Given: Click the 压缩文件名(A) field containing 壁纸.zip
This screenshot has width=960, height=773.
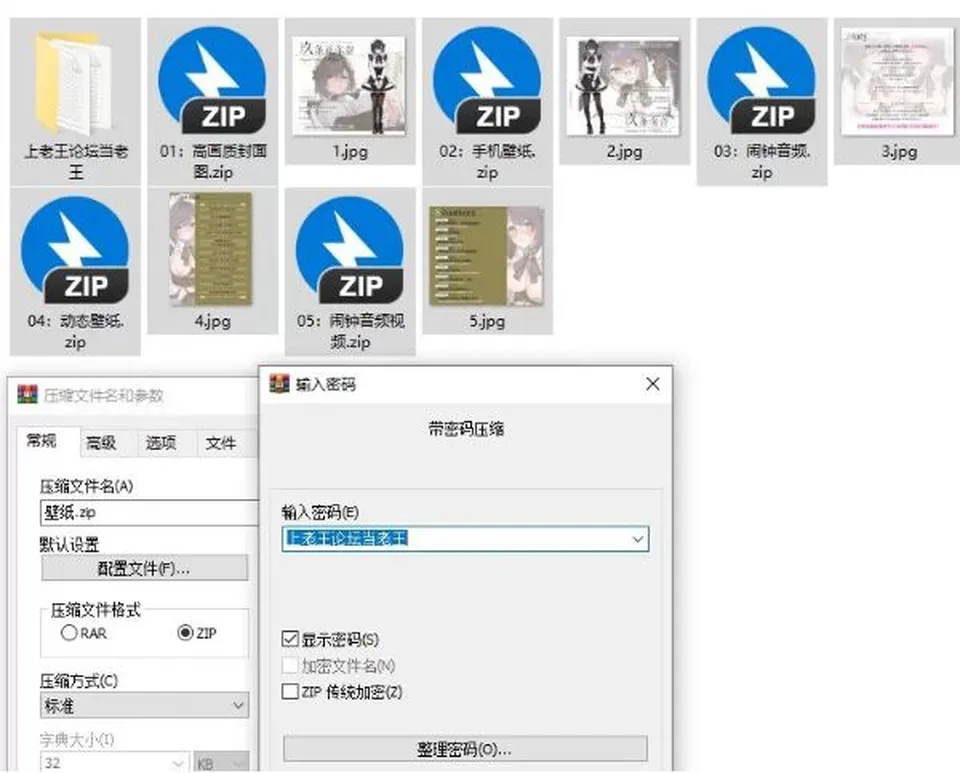Looking at the screenshot, I should [x=149, y=512].
